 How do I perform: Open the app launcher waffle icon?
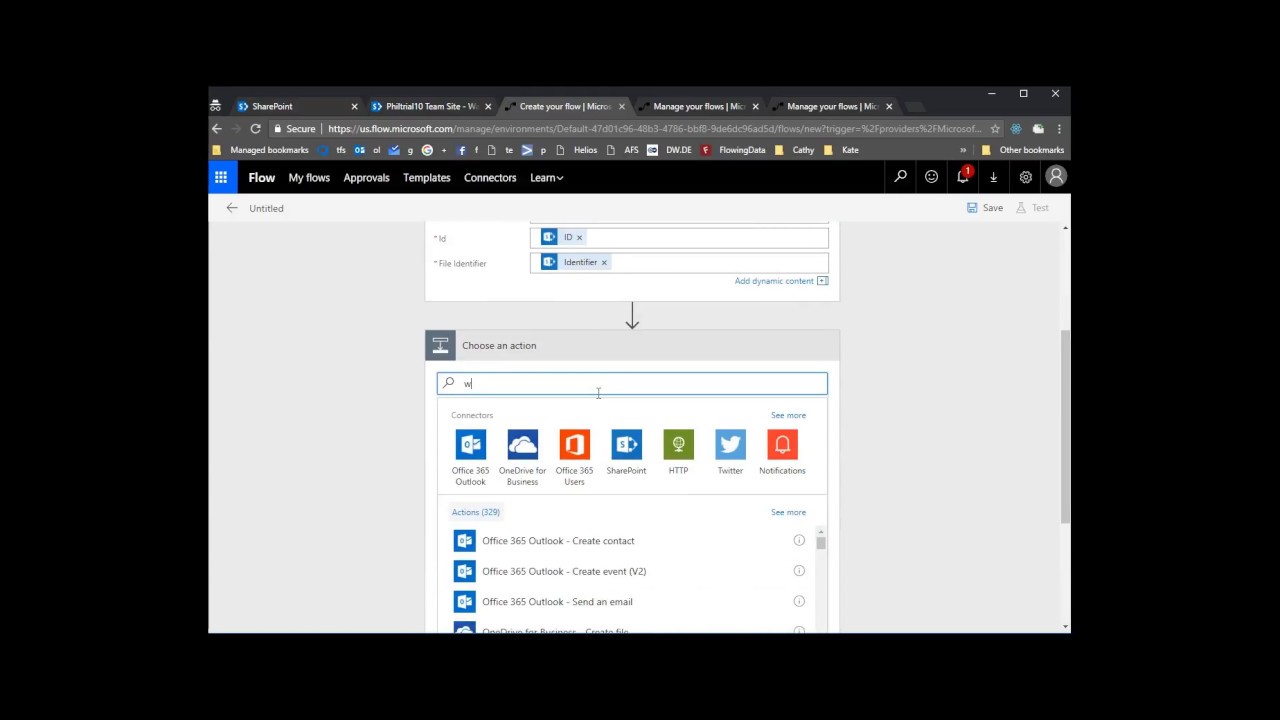pyautogui.click(x=222, y=177)
